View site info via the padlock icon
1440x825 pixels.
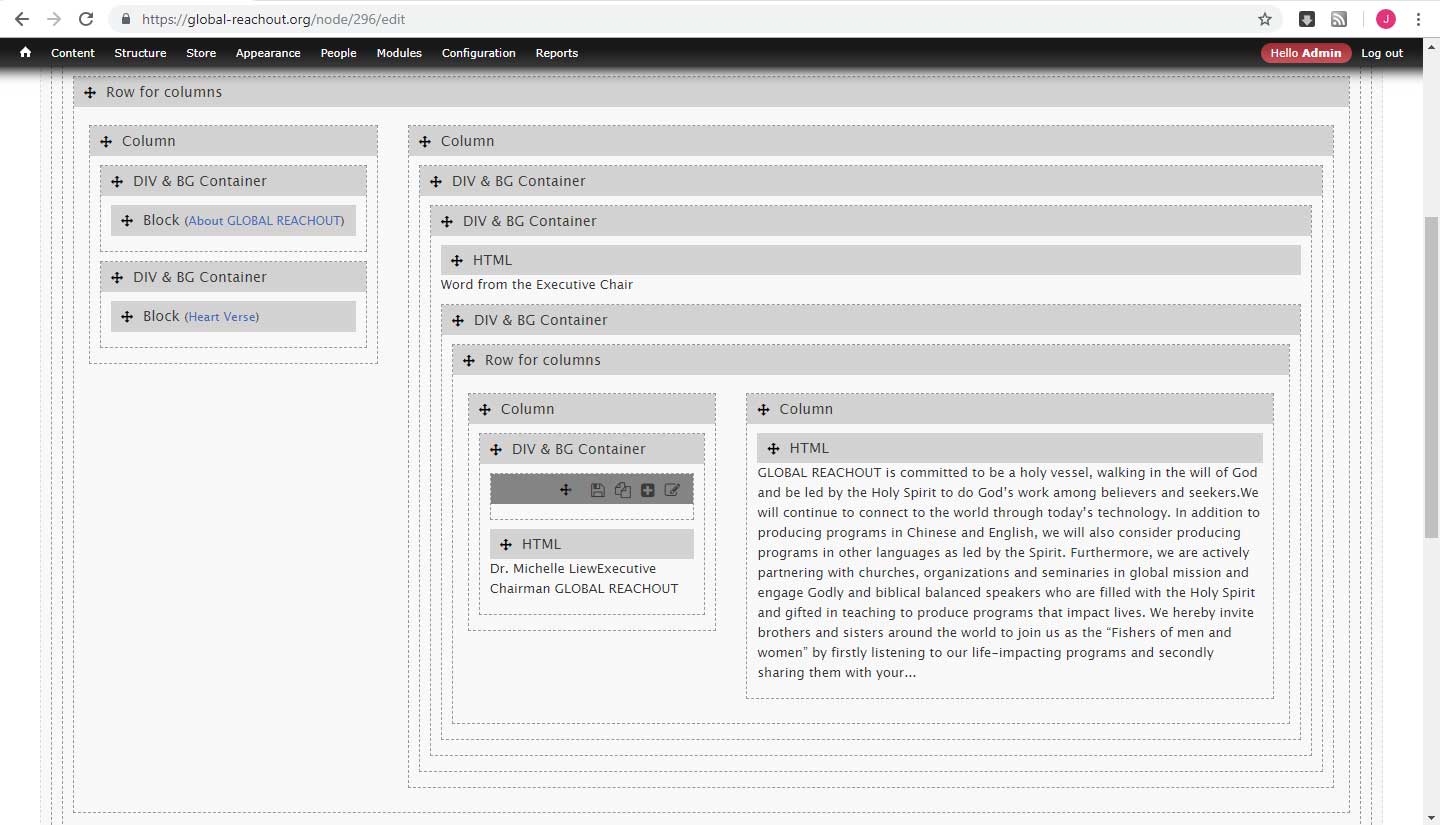125,19
